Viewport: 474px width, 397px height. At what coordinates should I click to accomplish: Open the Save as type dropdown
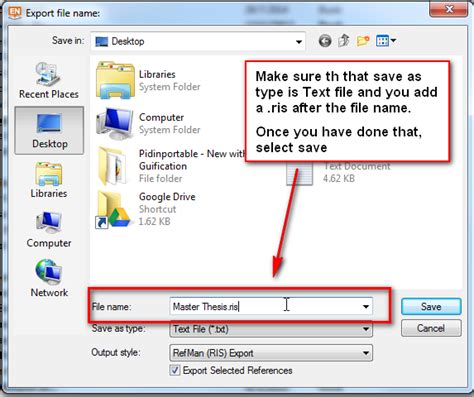click(271, 329)
